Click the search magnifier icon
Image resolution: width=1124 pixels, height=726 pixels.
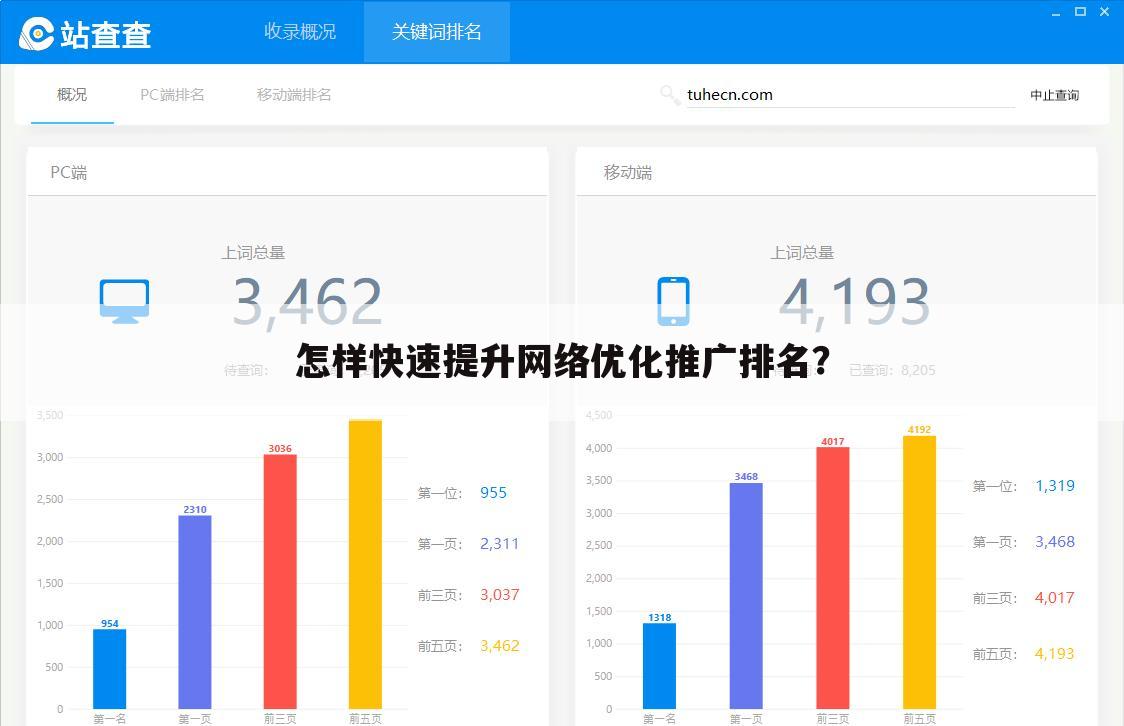pyautogui.click(x=668, y=95)
